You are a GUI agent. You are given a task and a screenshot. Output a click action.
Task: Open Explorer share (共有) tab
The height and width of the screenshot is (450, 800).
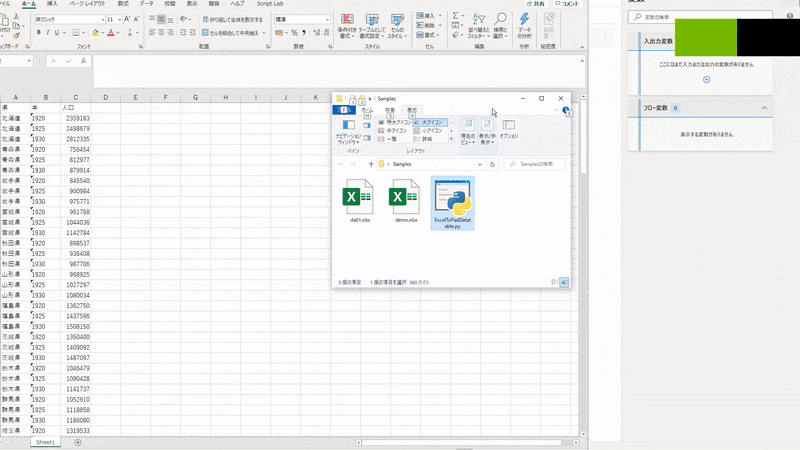[390, 110]
